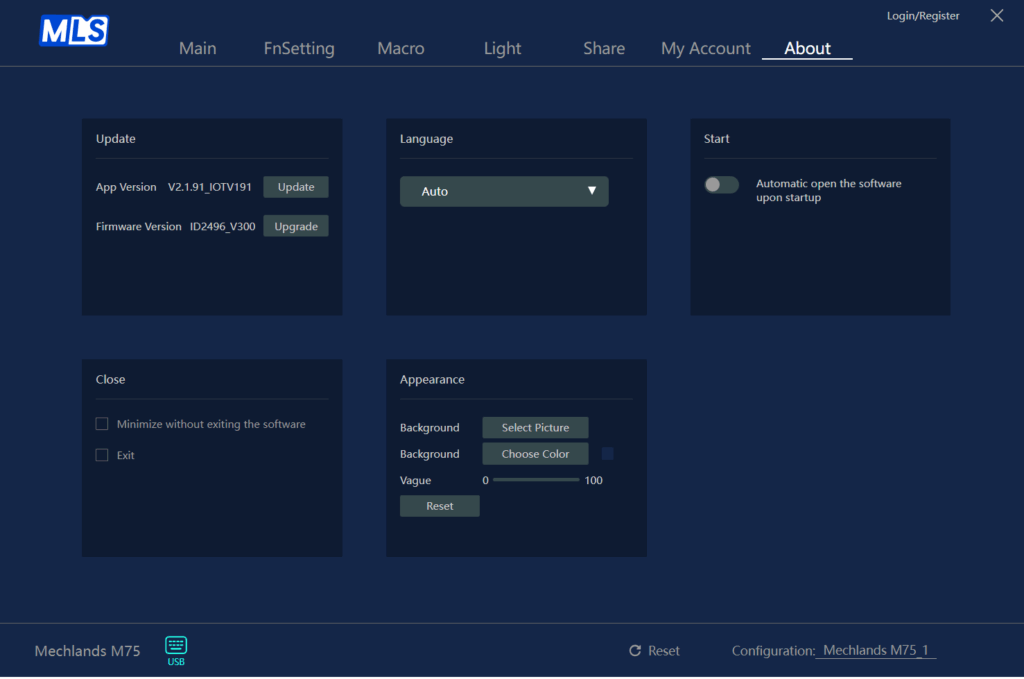Select the About tab
Image resolution: width=1024 pixels, height=679 pixels.
(807, 48)
